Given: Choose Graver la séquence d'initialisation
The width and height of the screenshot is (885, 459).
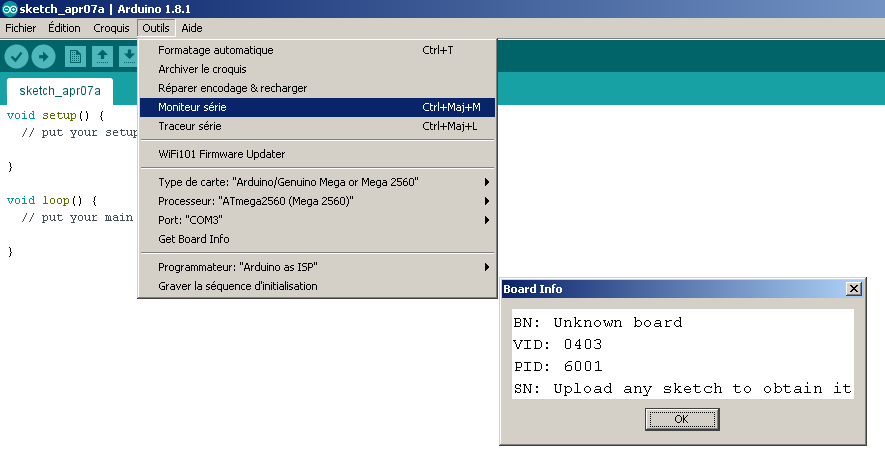Looking at the screenshot, I should pos(317,286).
